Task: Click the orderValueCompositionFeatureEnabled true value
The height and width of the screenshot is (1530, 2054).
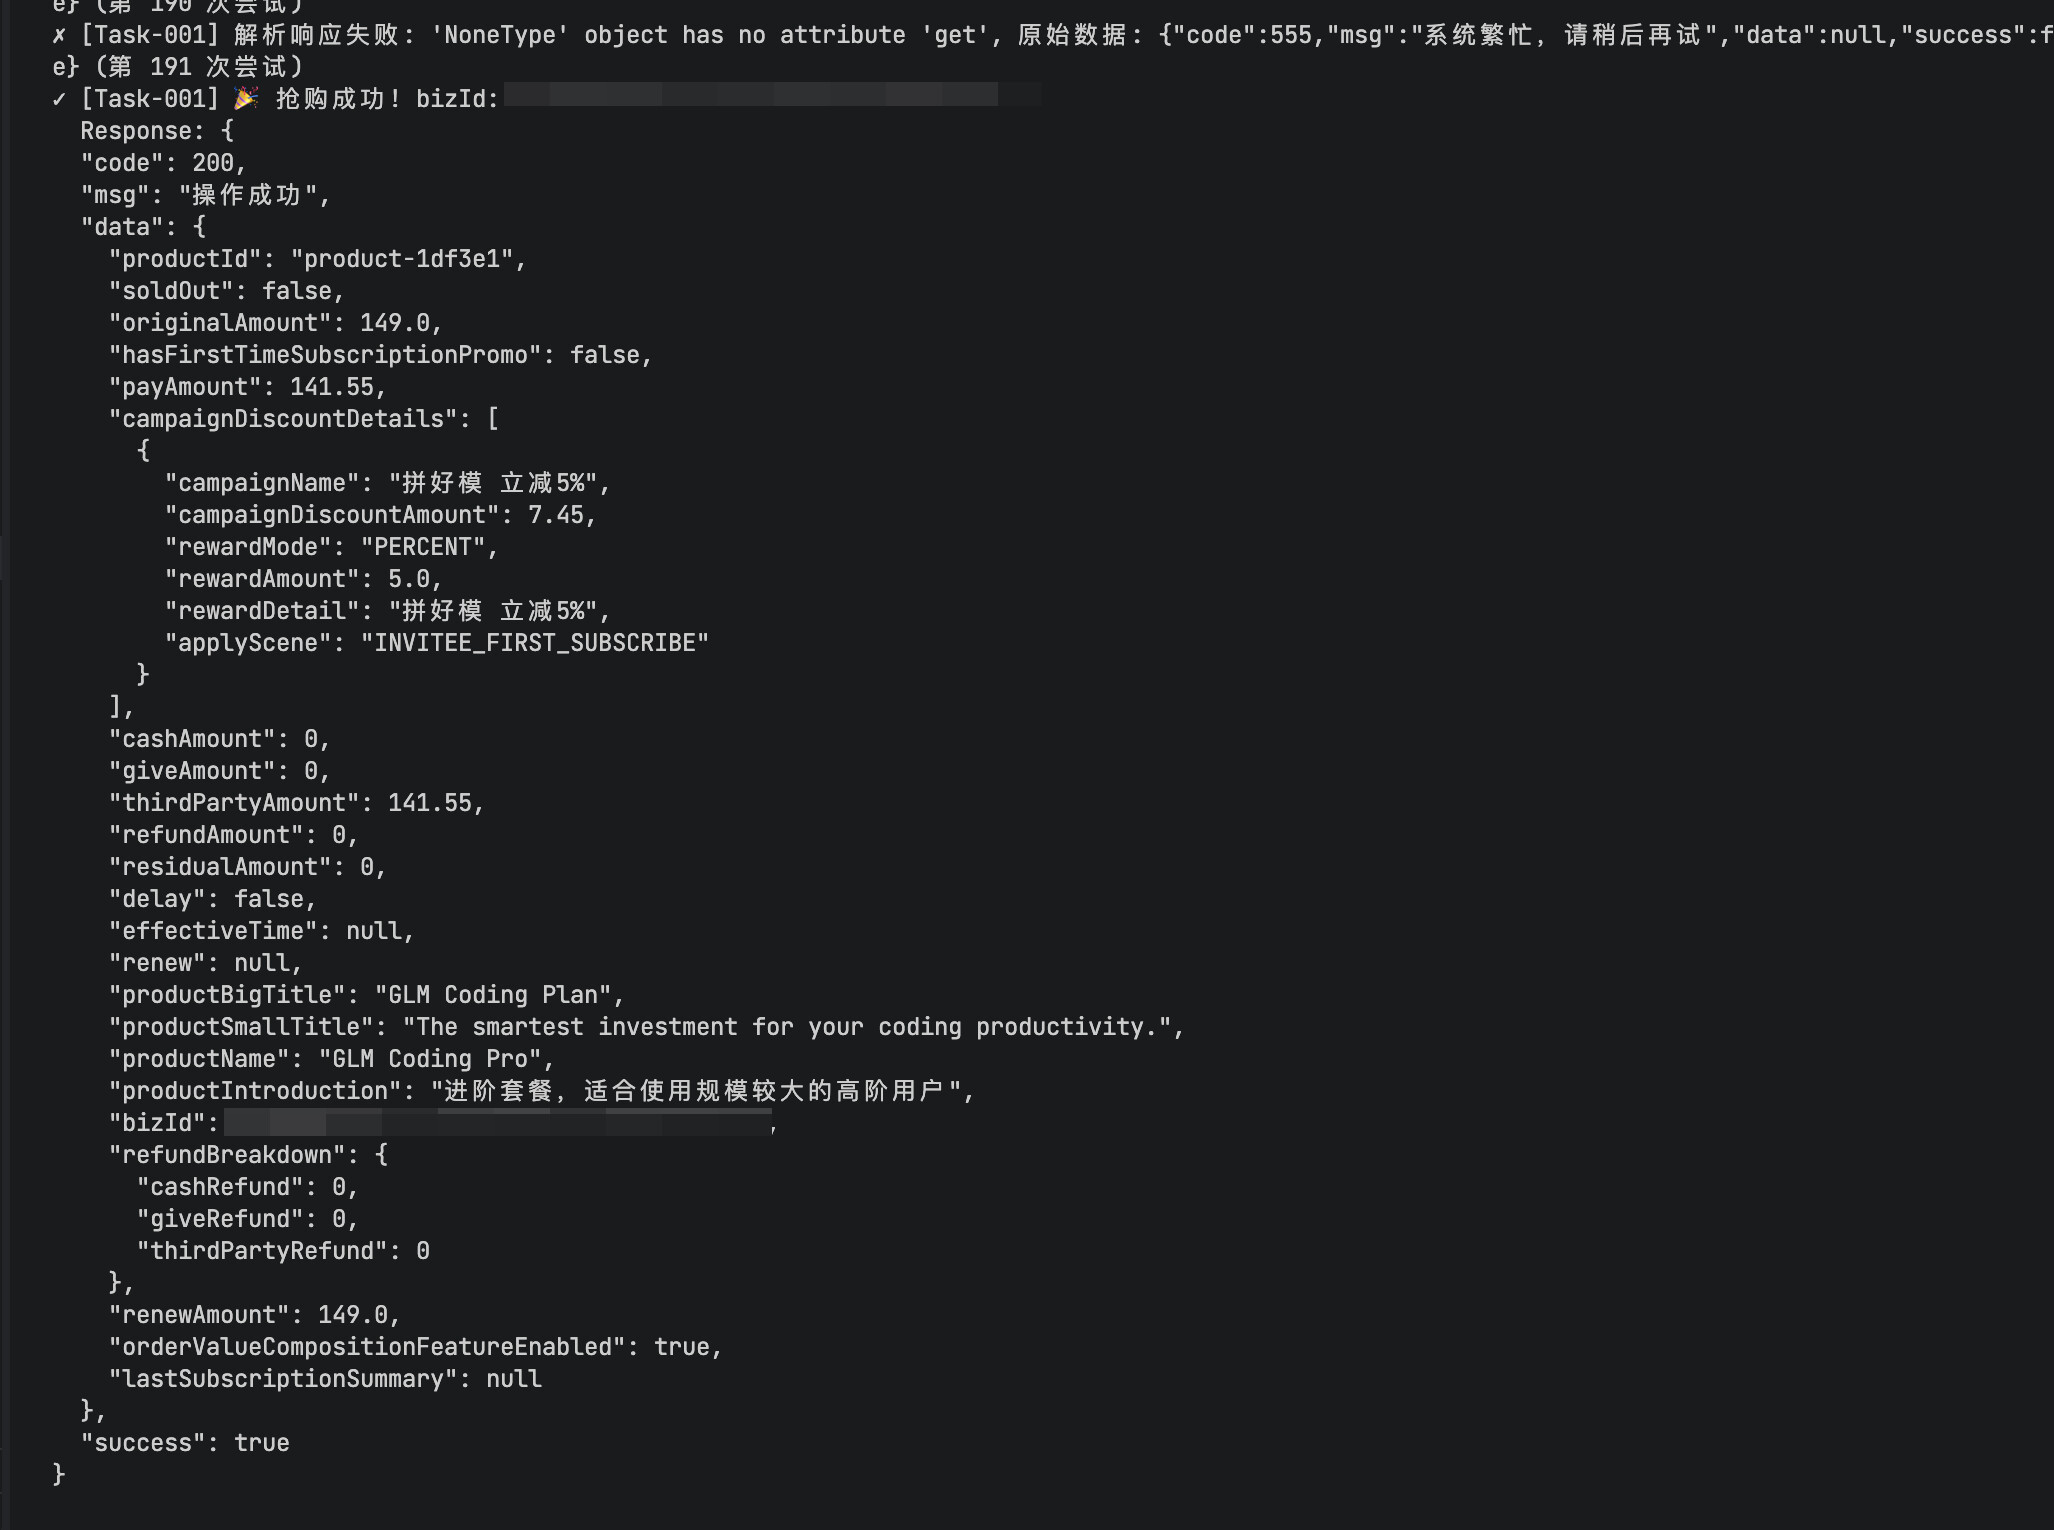Action: coord(682,1347)
